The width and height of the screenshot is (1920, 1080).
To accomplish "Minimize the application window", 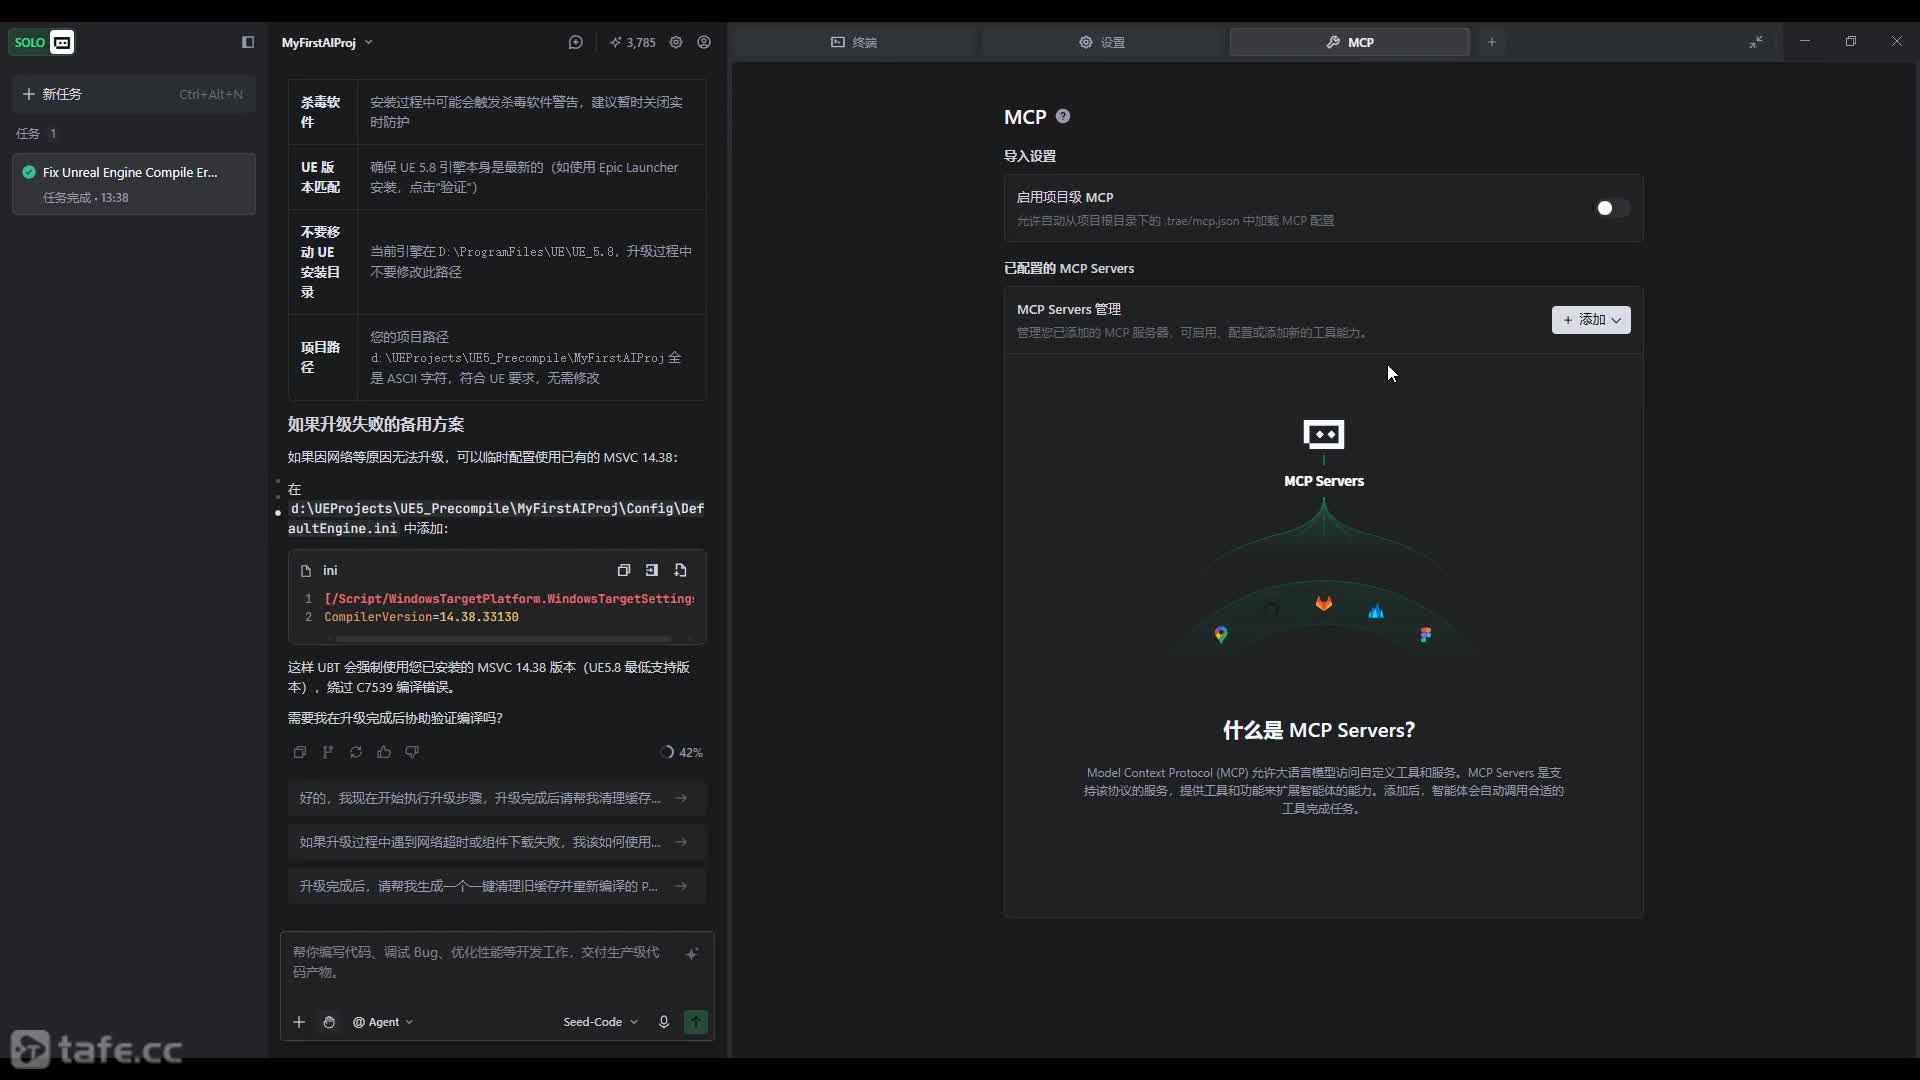I will [1805, 41].
